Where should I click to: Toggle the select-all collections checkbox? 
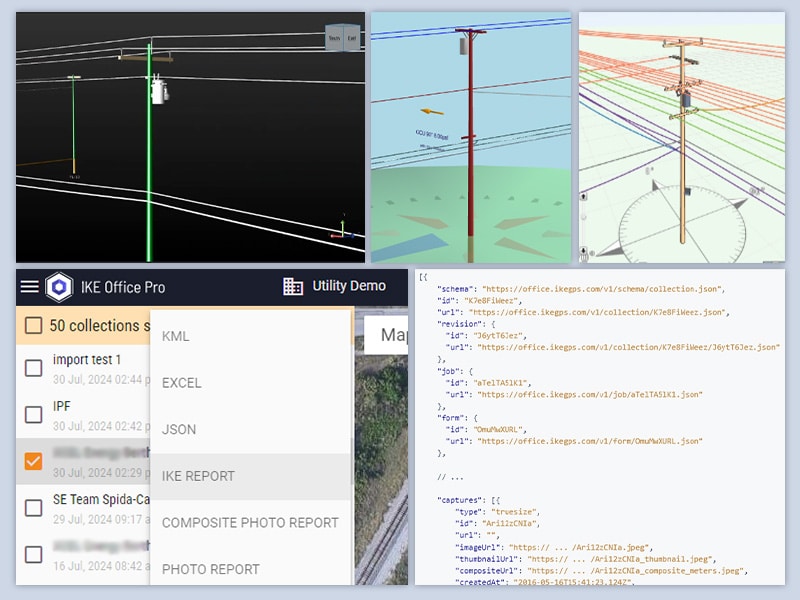(x=33, y=325)
